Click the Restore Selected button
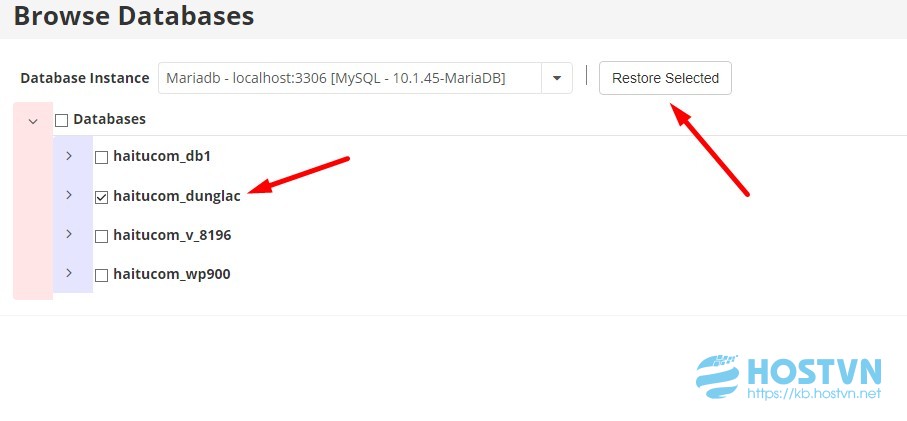Viewport: 907px width, 421px height. pyautogui.click(x=665, y=78)
